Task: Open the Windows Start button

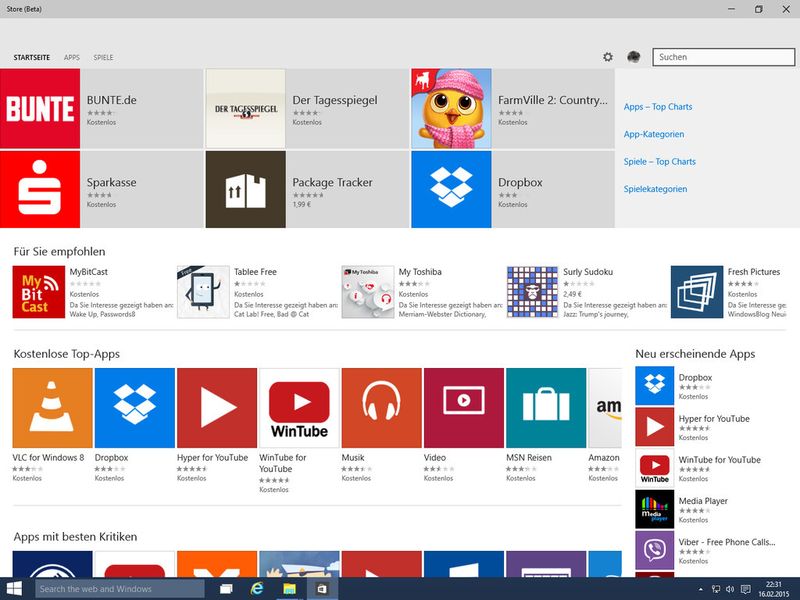Action: pyautogui.click(x=14, y=589)
